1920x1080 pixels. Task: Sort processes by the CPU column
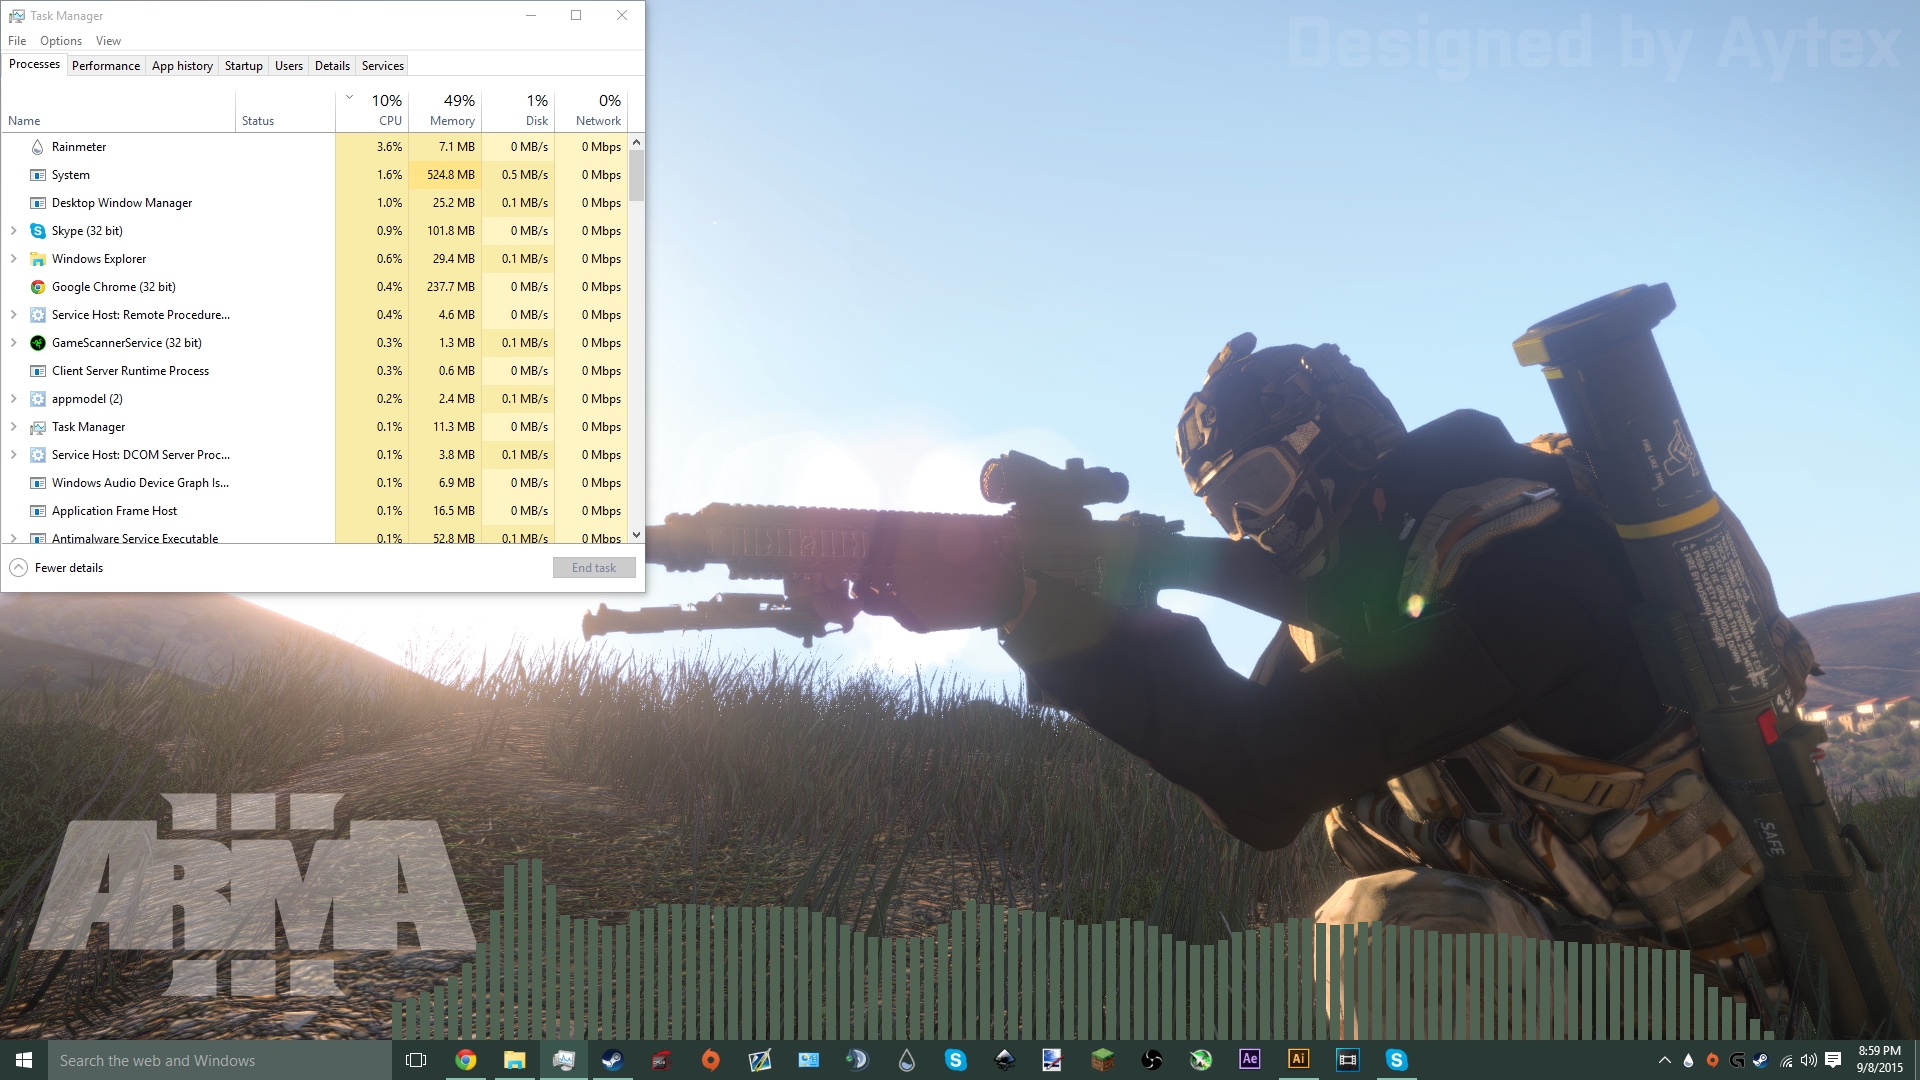click(x=372, y=110)
